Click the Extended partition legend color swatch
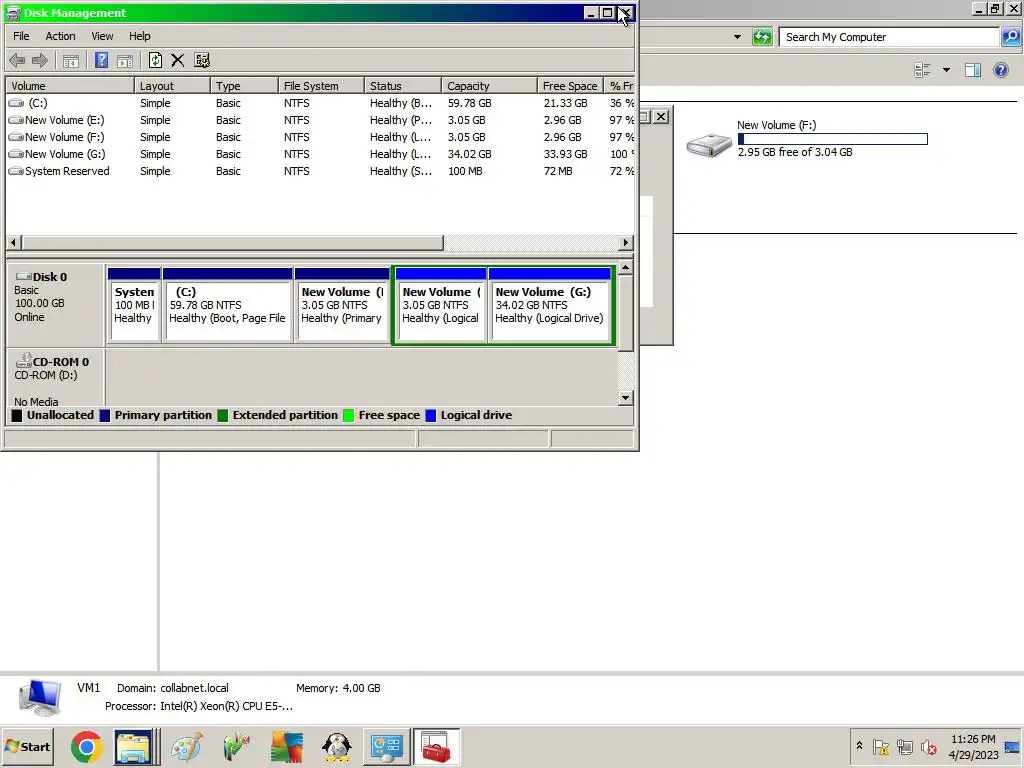This screenshot has width=1024, height=768. point(223,415)
